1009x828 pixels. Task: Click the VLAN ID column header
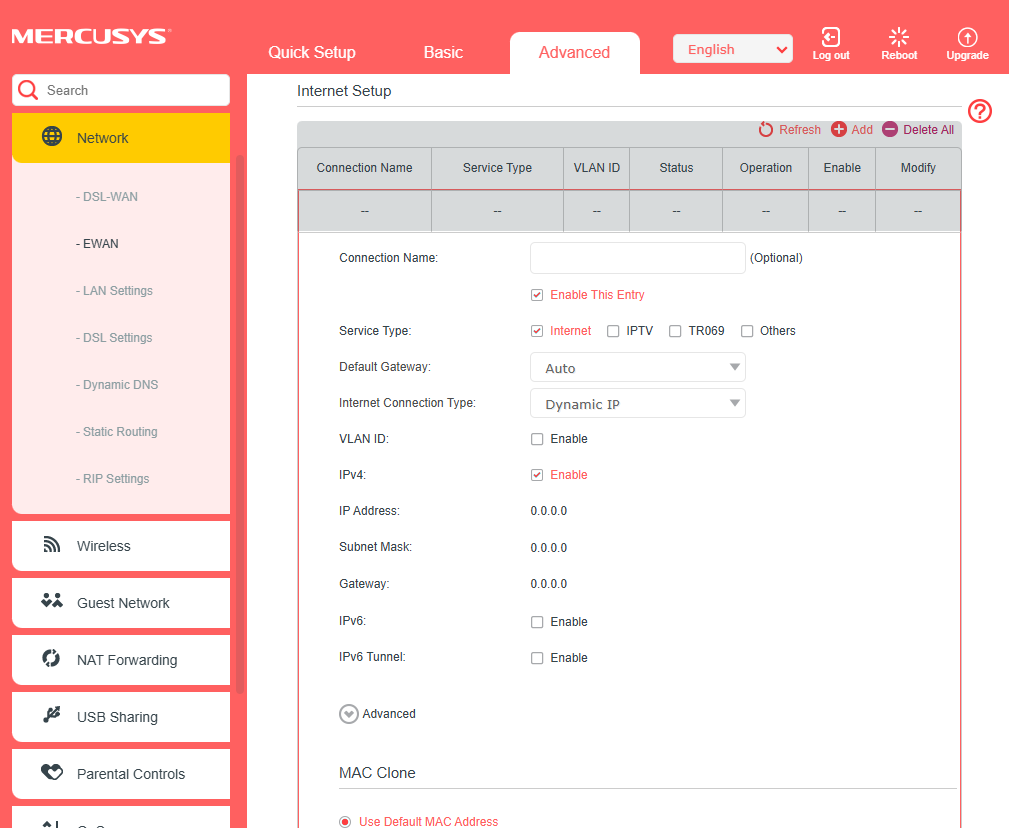[x=597, y=168]
